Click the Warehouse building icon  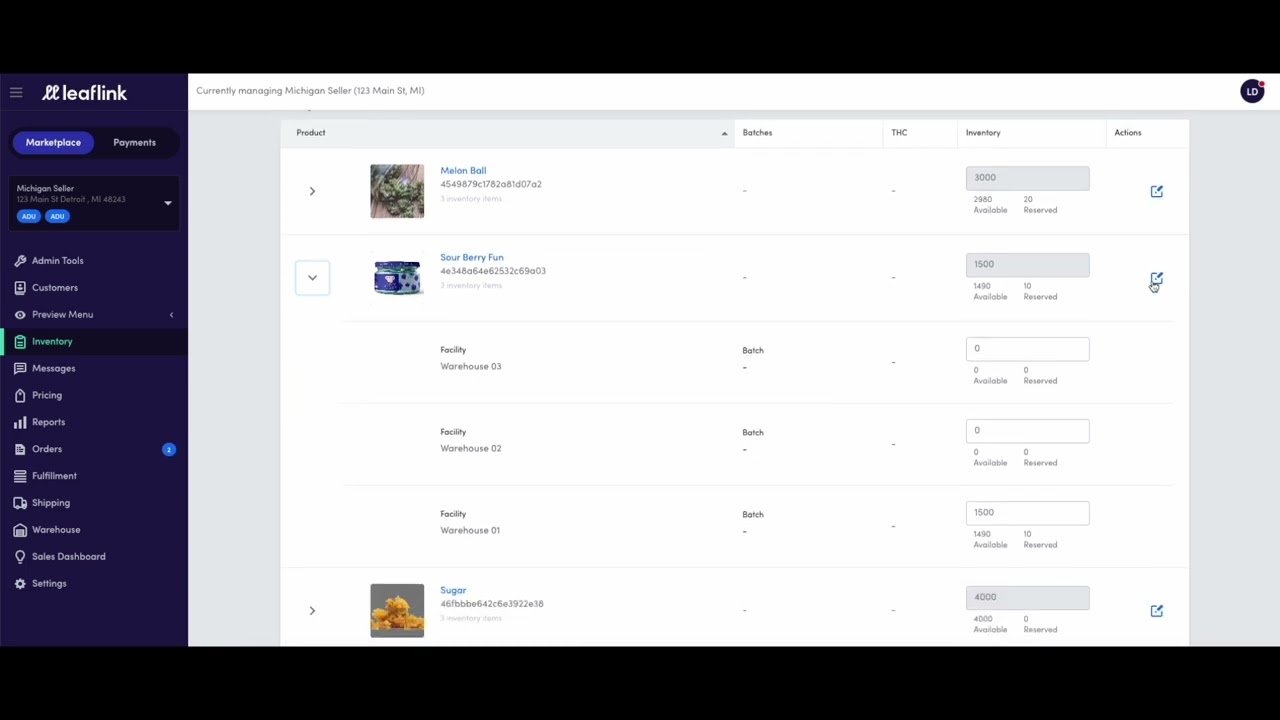[20, 531]
